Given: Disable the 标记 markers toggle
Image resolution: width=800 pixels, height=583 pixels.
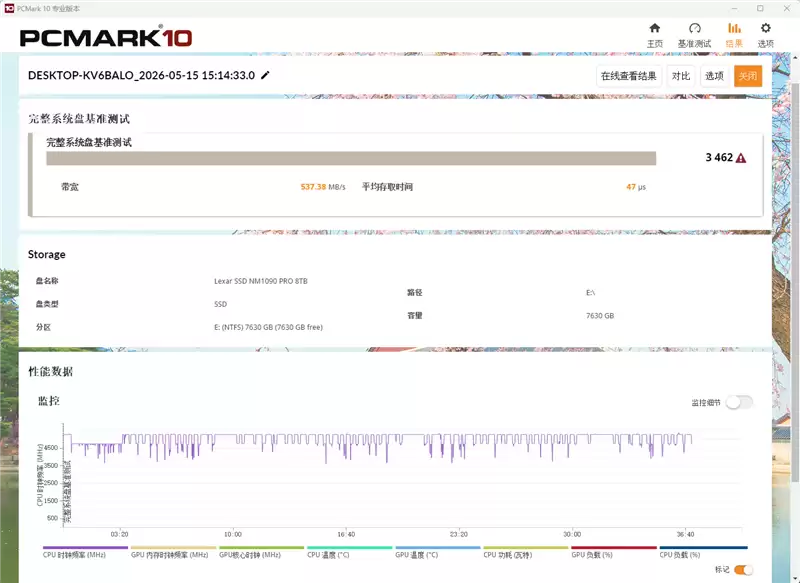Looking at the screenshot, I should (x=743, y=569).
